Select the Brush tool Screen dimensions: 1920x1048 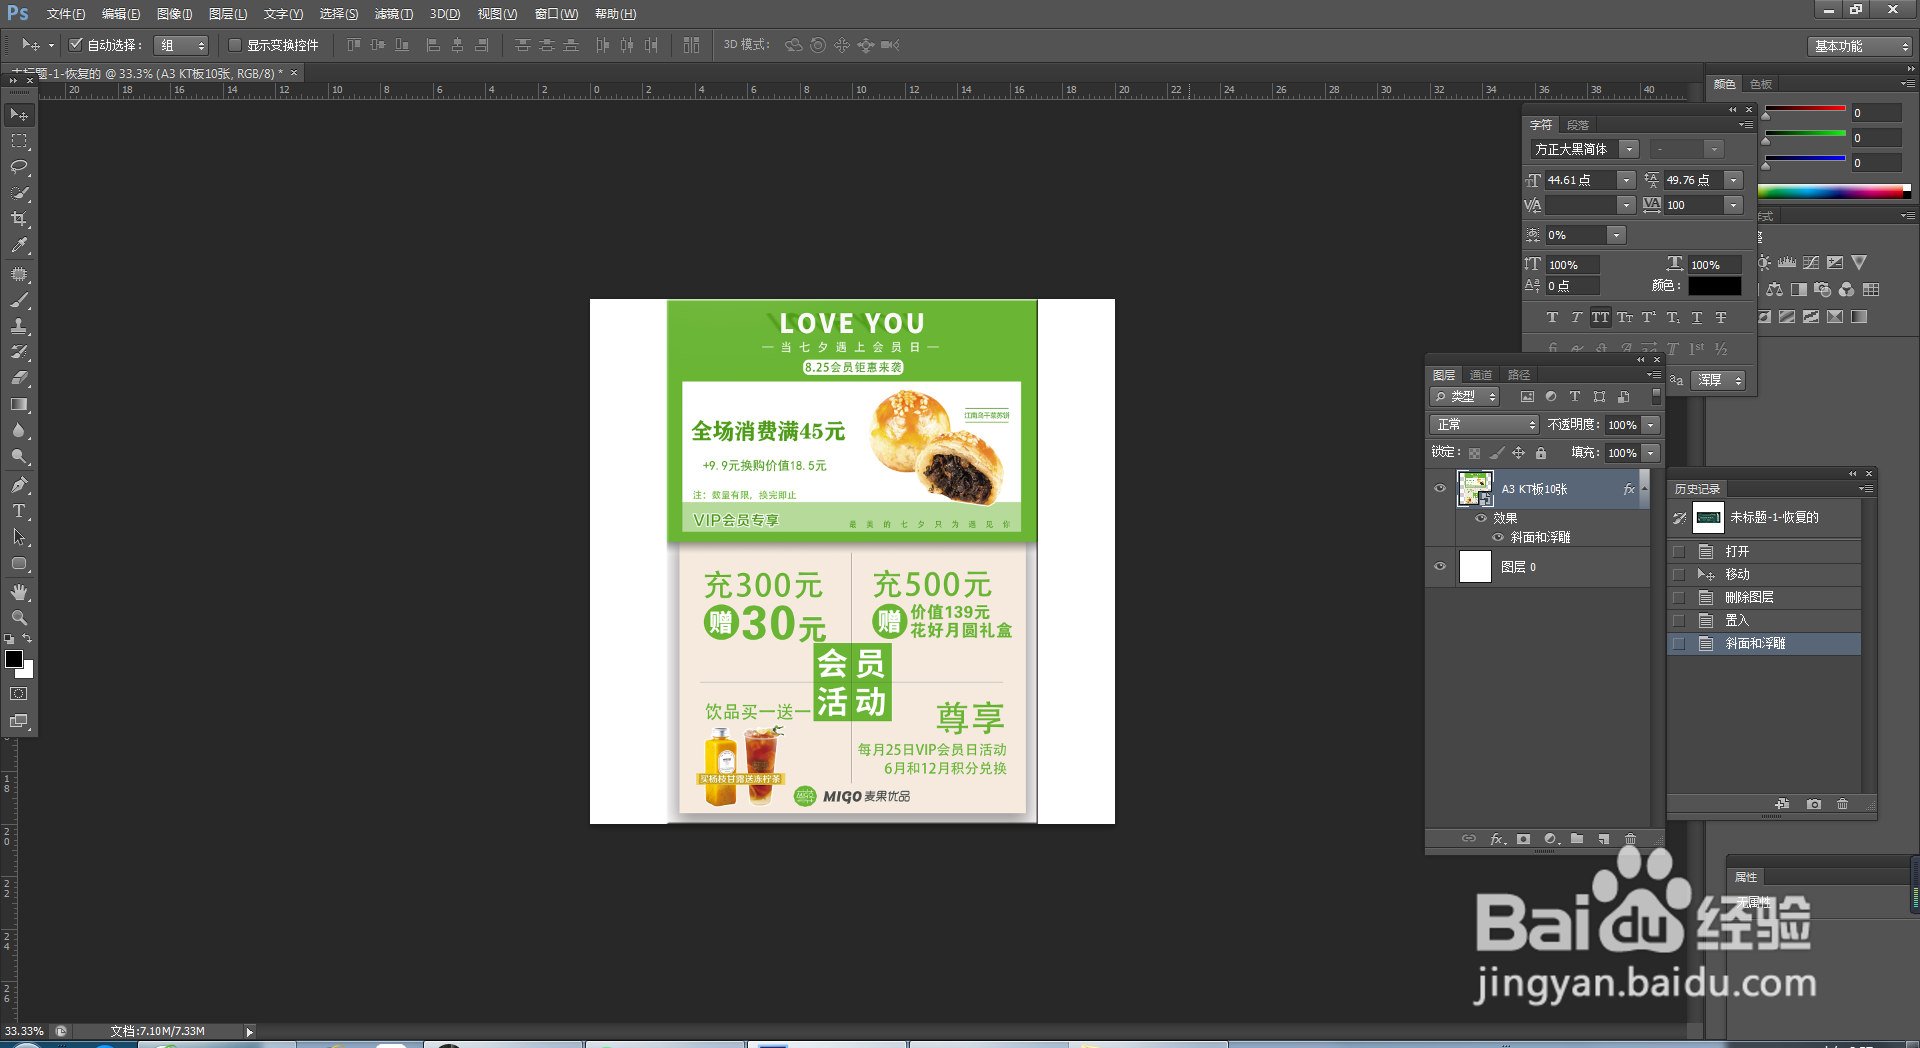[19, 299]
